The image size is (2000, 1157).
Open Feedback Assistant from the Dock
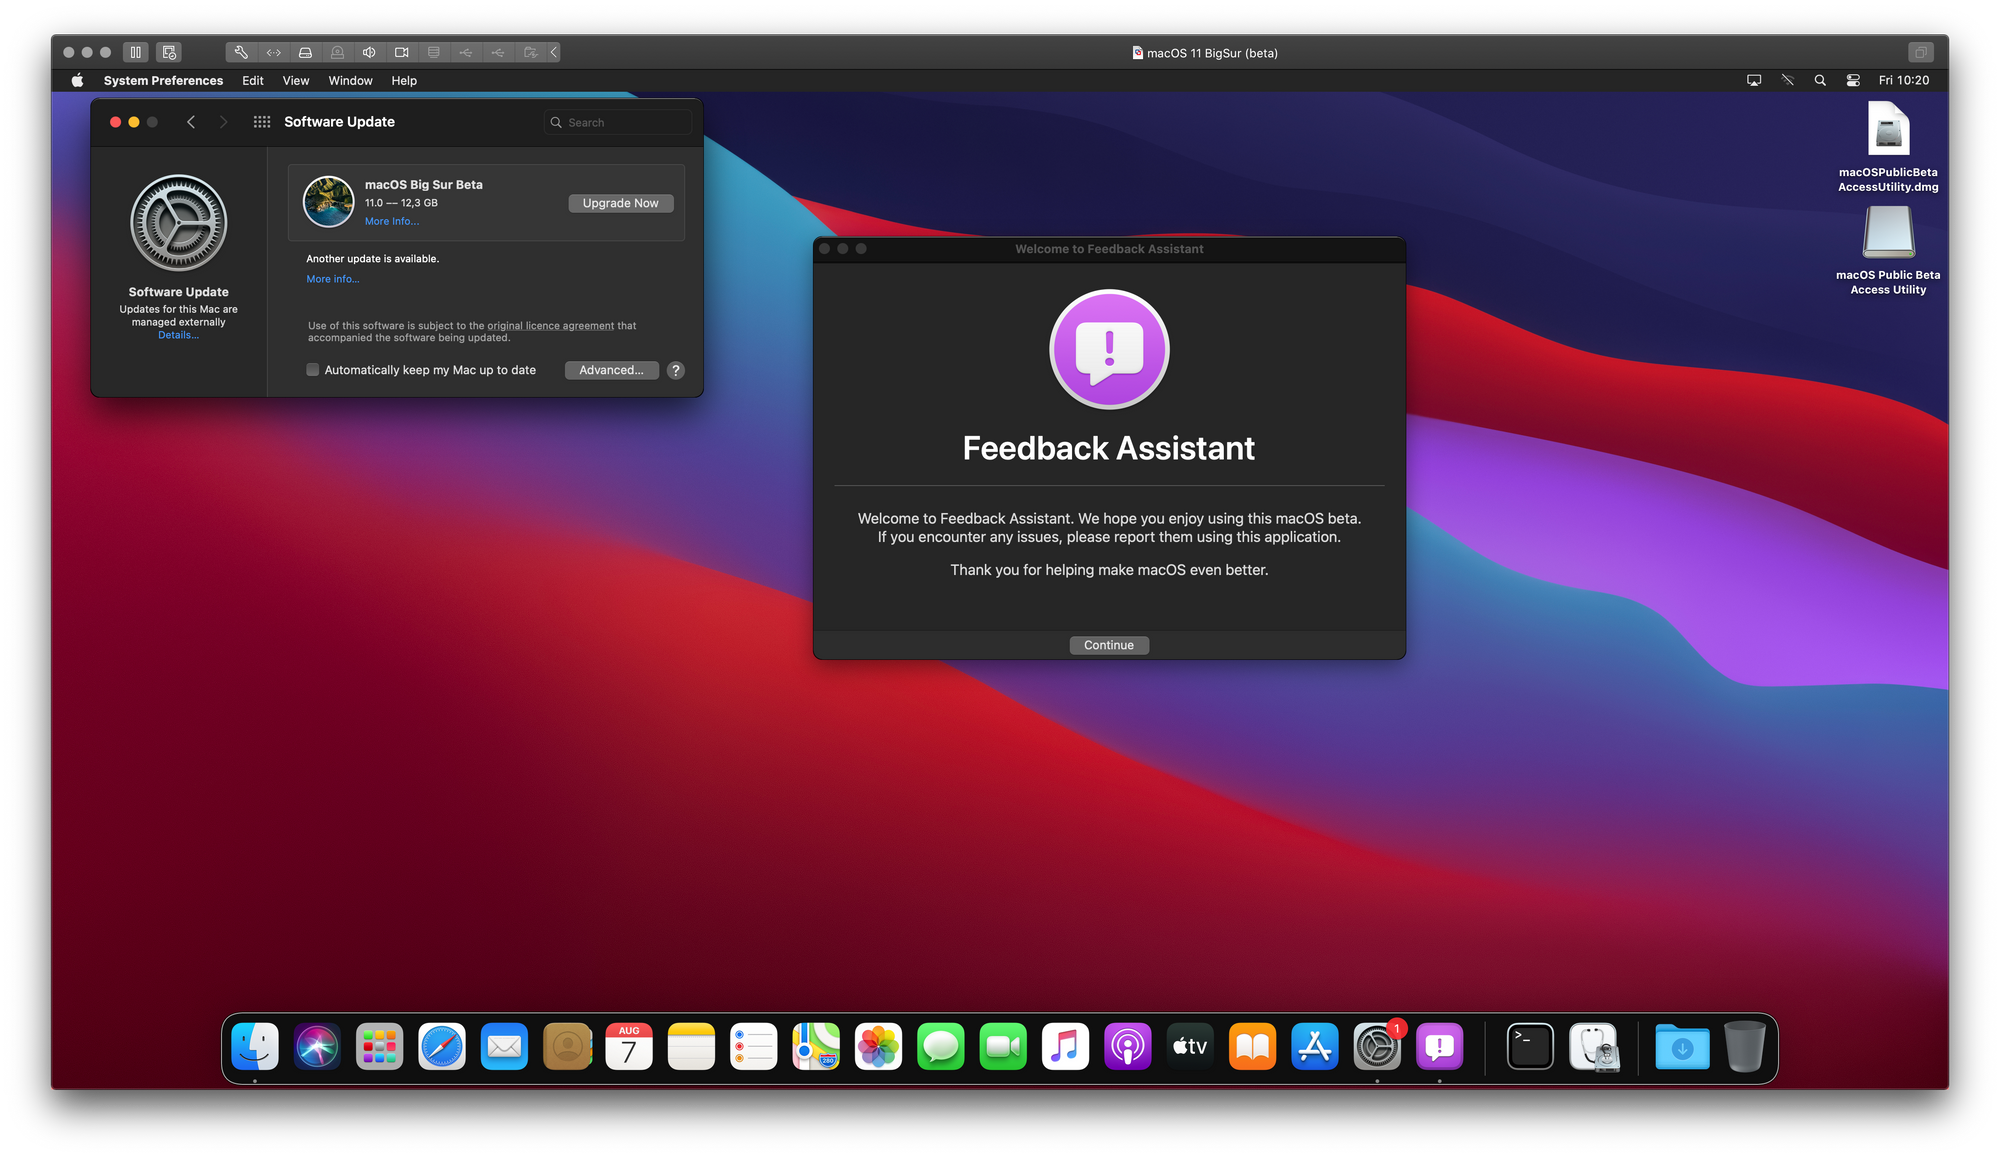(x=1439, y=1047)
